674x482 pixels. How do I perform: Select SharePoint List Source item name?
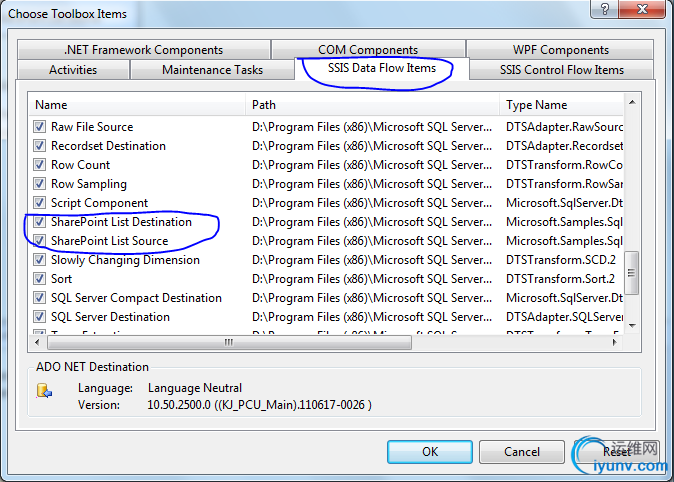point(110,241)
